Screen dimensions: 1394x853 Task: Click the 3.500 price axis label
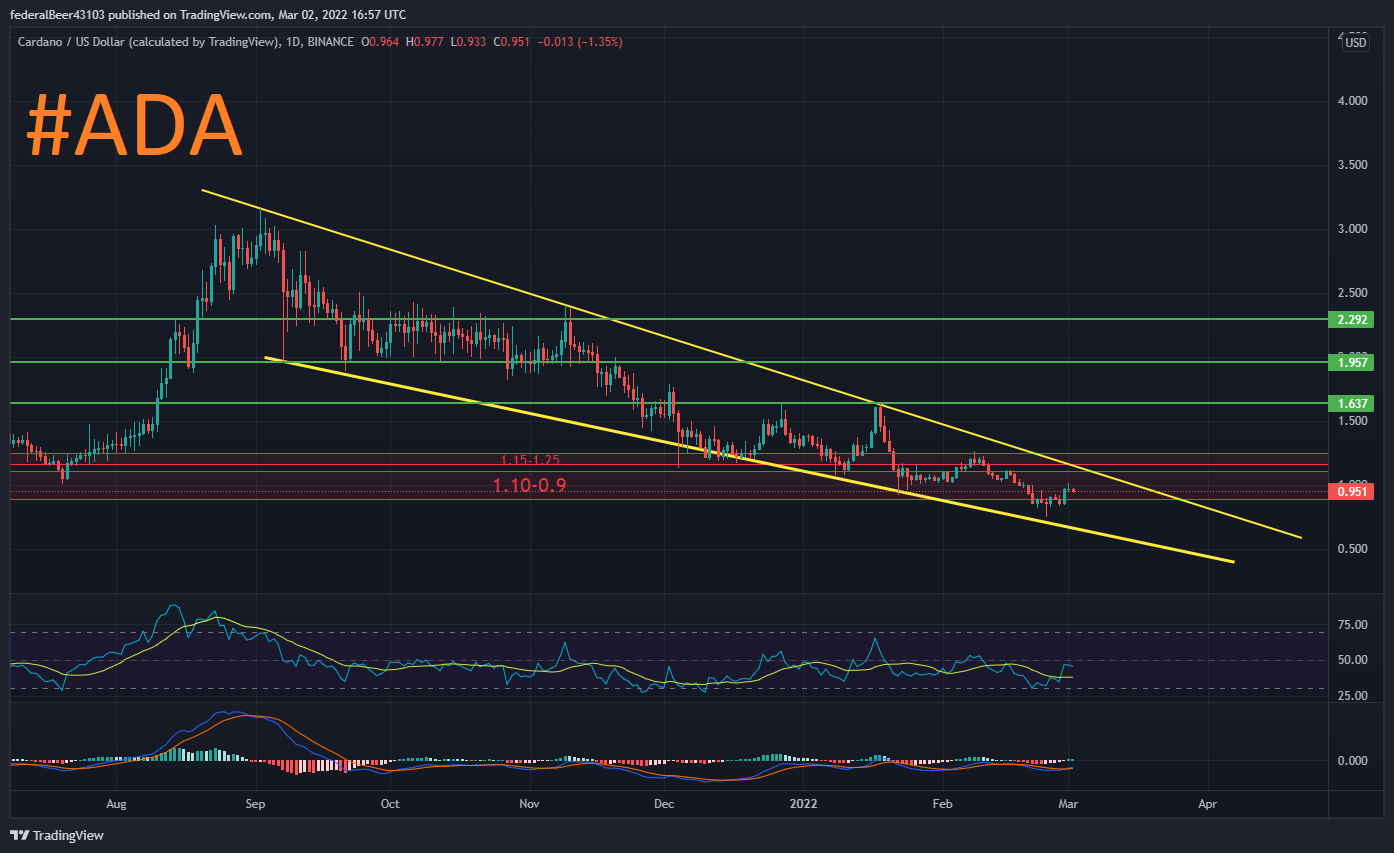1353,165
